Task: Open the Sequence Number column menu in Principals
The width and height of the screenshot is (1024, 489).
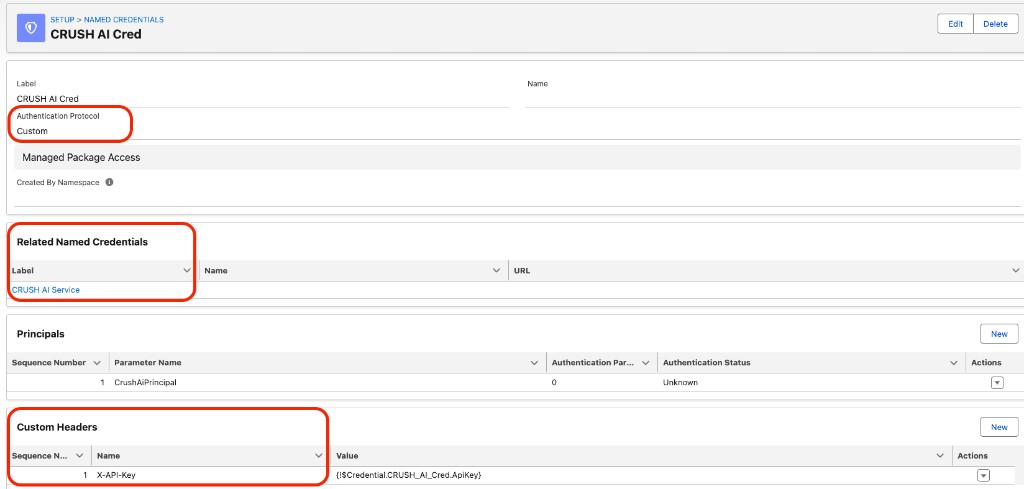Action: [x=97, y=362]
